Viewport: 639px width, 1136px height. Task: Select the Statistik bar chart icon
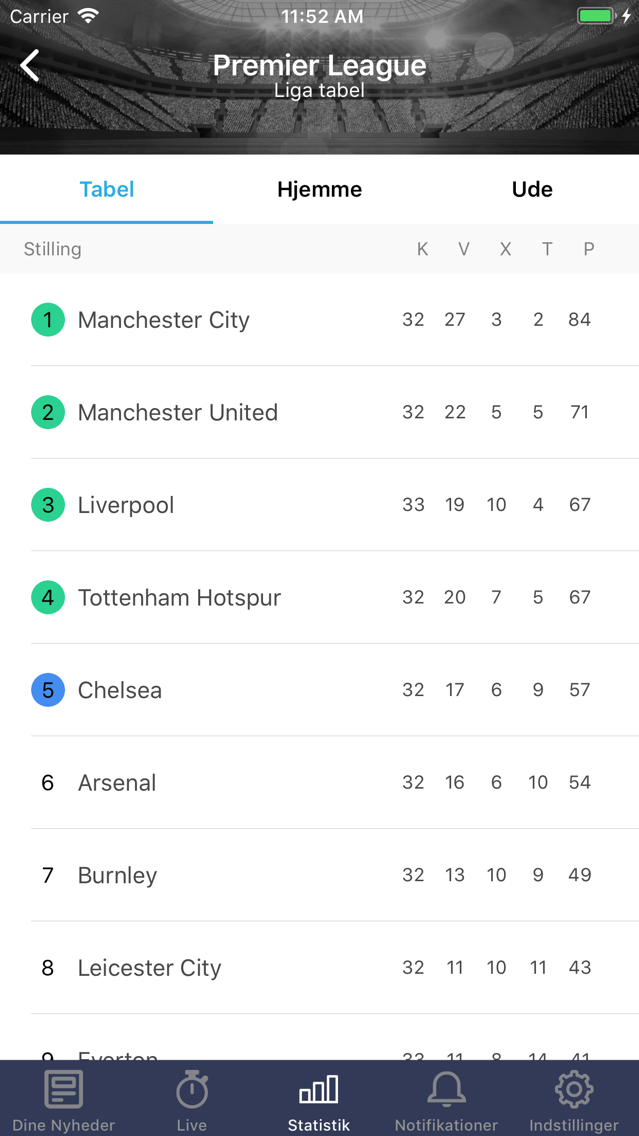tap(319, 1090)
